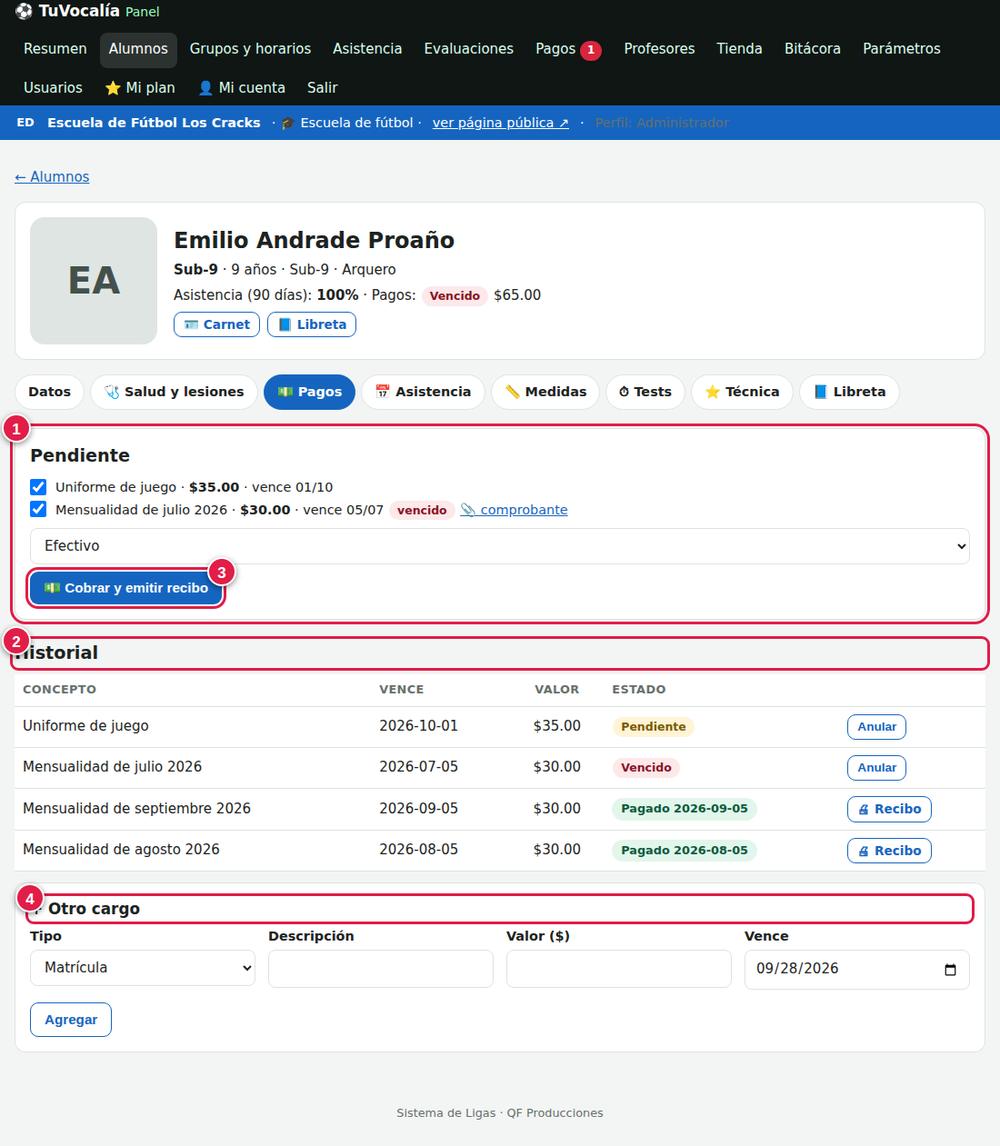Click the star icon beside Mi plan

113,88
